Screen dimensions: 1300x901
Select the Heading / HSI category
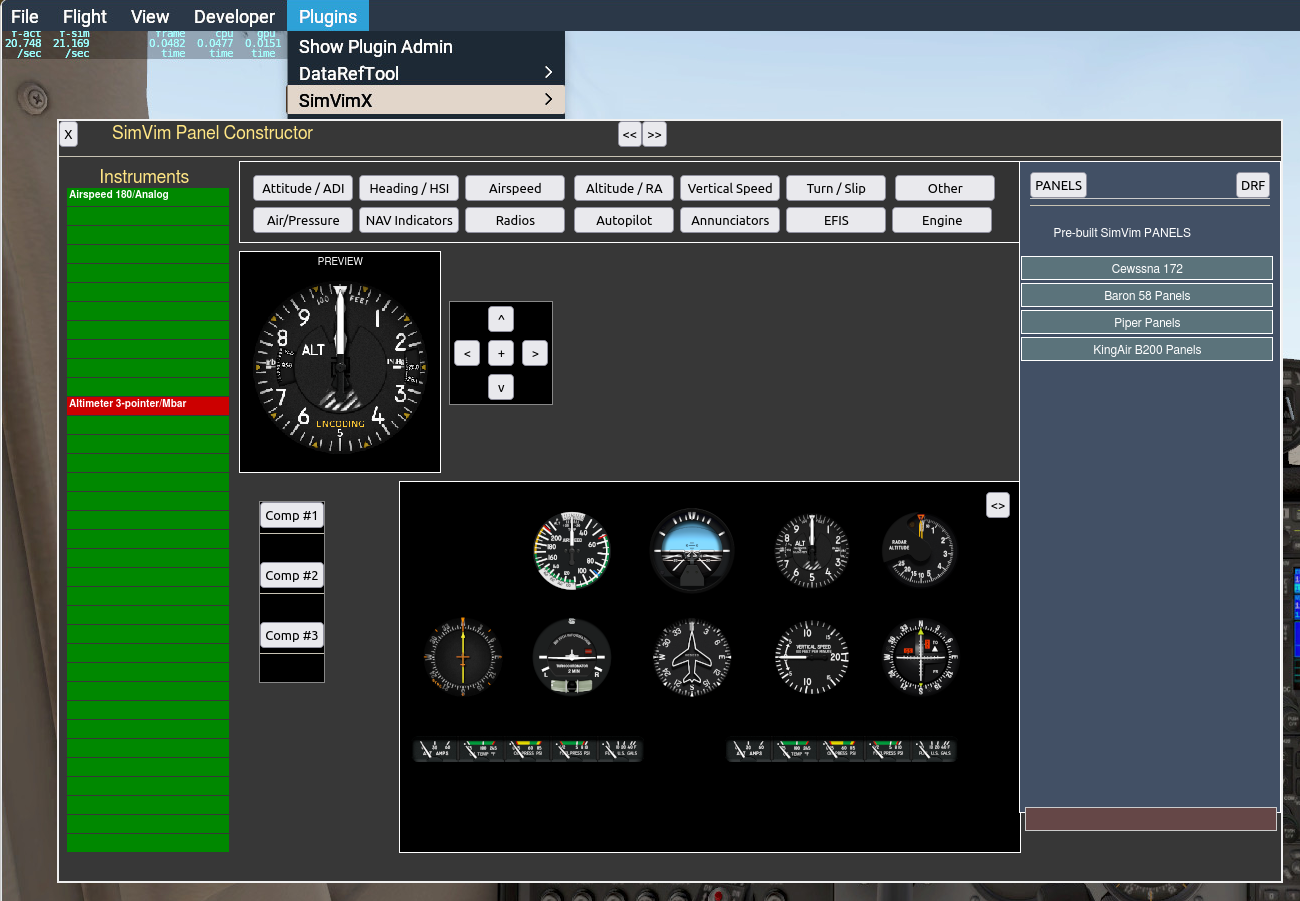point(409,188)
